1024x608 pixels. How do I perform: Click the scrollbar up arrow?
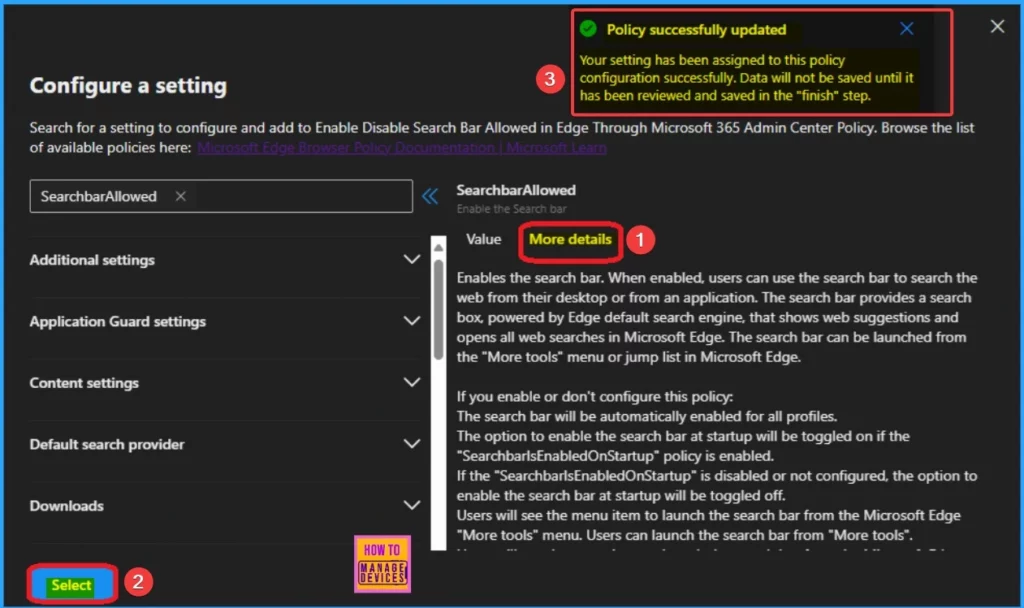coord(438,248)
